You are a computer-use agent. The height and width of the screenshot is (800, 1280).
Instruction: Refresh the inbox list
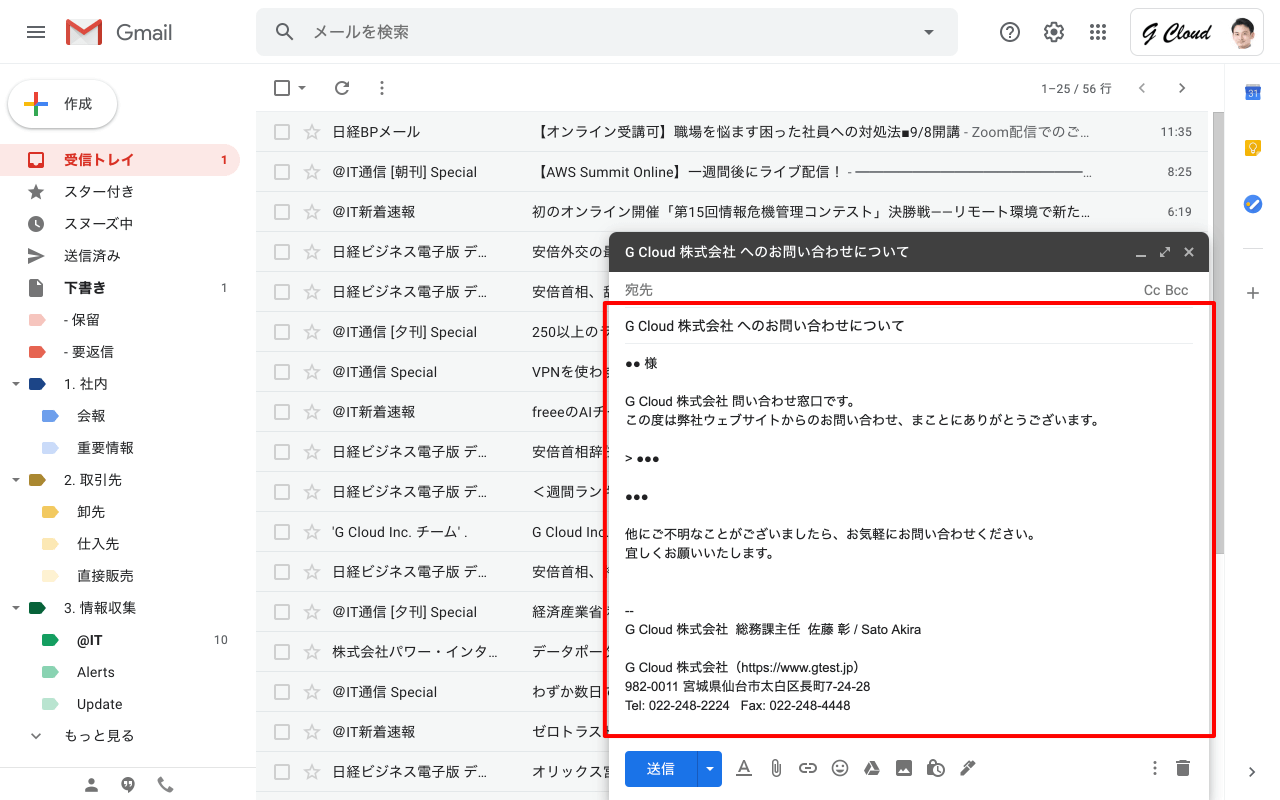click(342, 88)
